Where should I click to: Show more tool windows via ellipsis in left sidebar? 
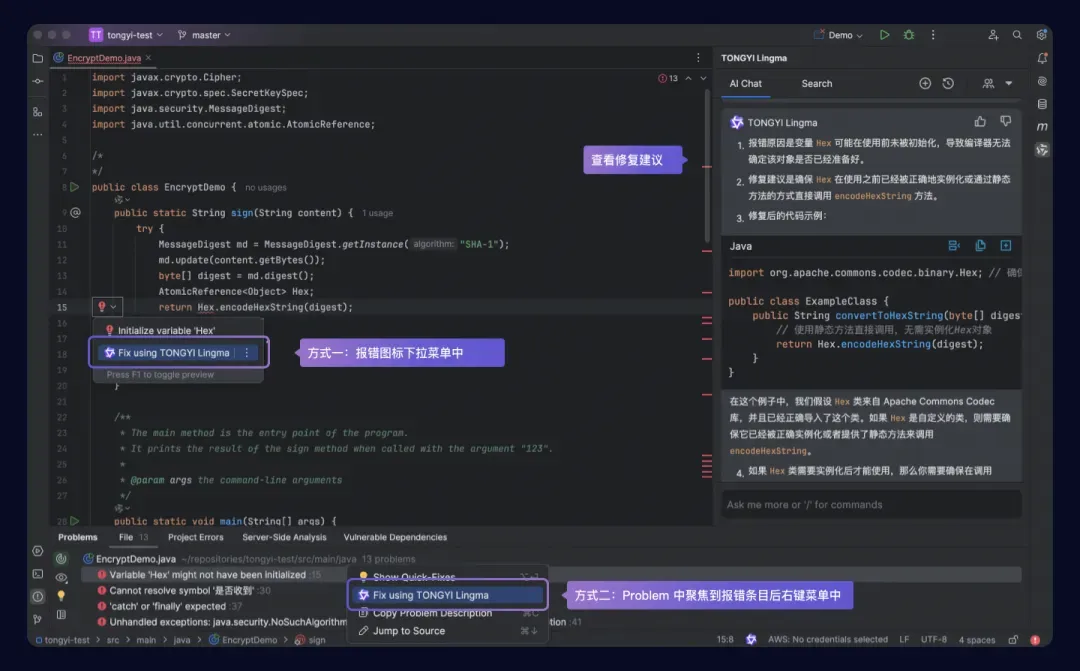[37, 134]
